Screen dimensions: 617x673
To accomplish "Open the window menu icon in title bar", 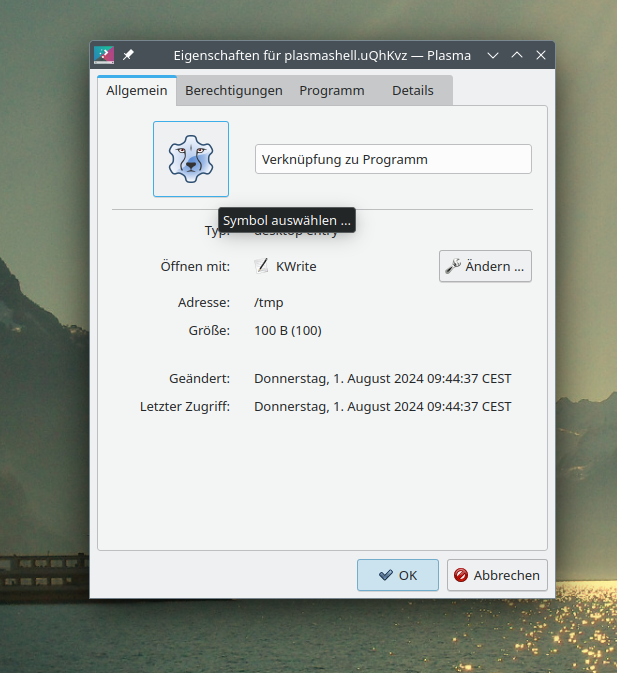I will 104,55.
